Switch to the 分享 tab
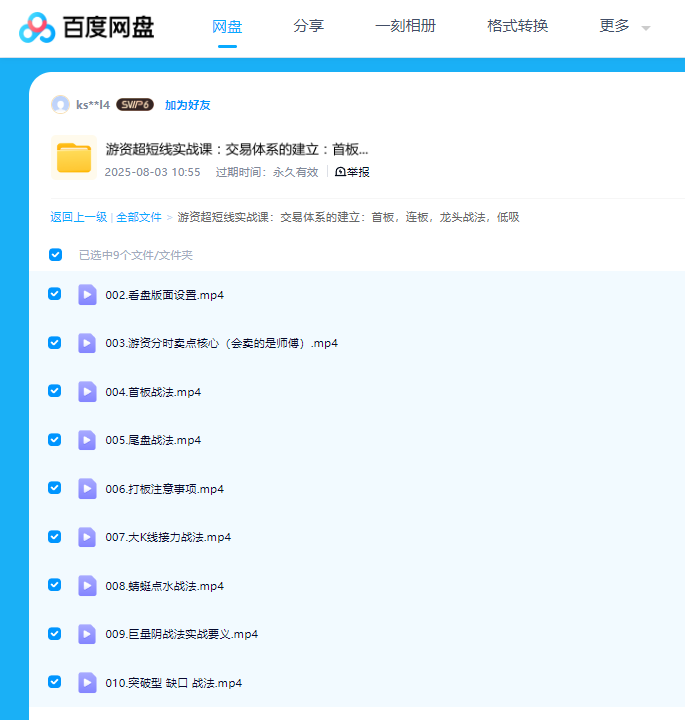The width and height of the screenshot is (685, 720). (x=308, y=27)
